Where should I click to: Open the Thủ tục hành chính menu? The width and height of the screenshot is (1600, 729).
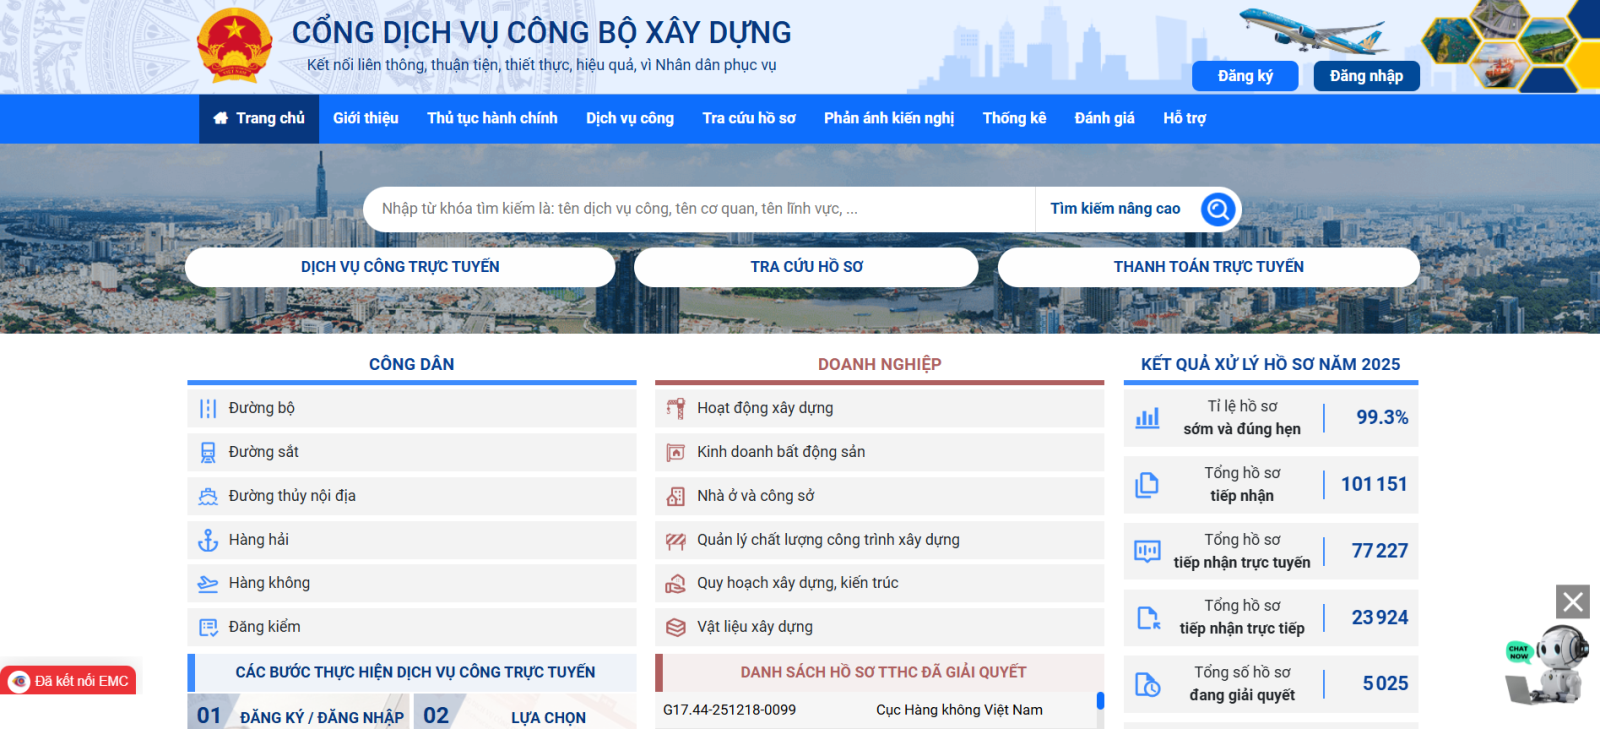(x=492, y=118)
